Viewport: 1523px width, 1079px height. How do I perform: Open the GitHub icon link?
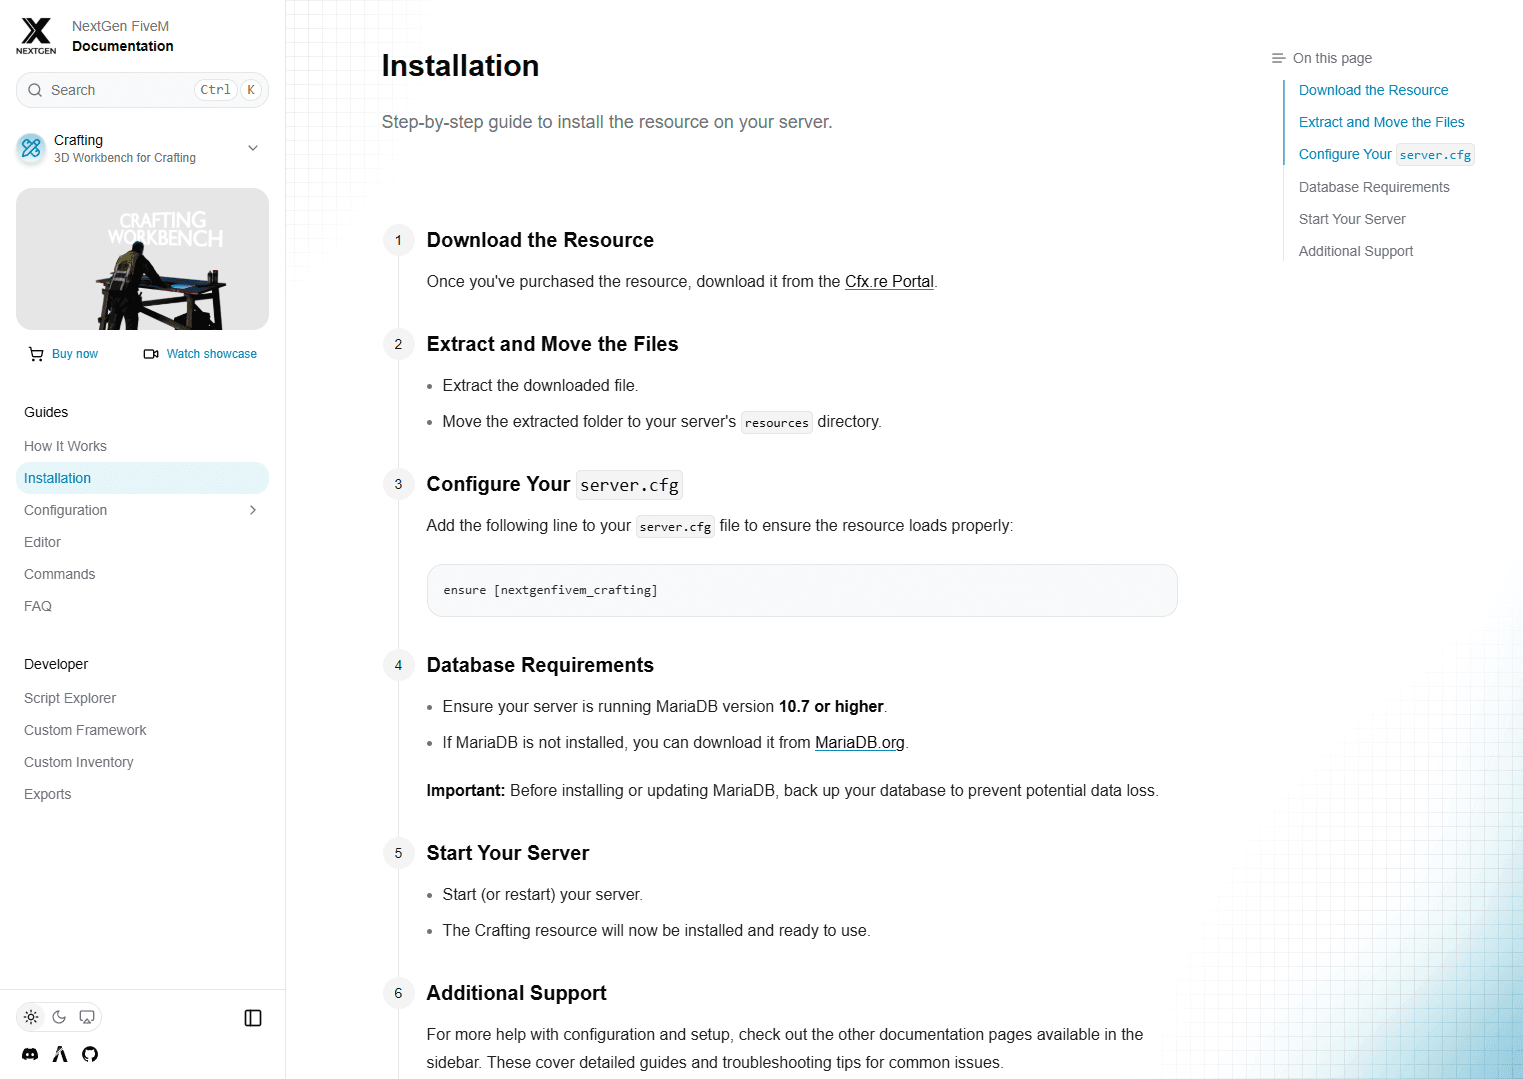90,1054
